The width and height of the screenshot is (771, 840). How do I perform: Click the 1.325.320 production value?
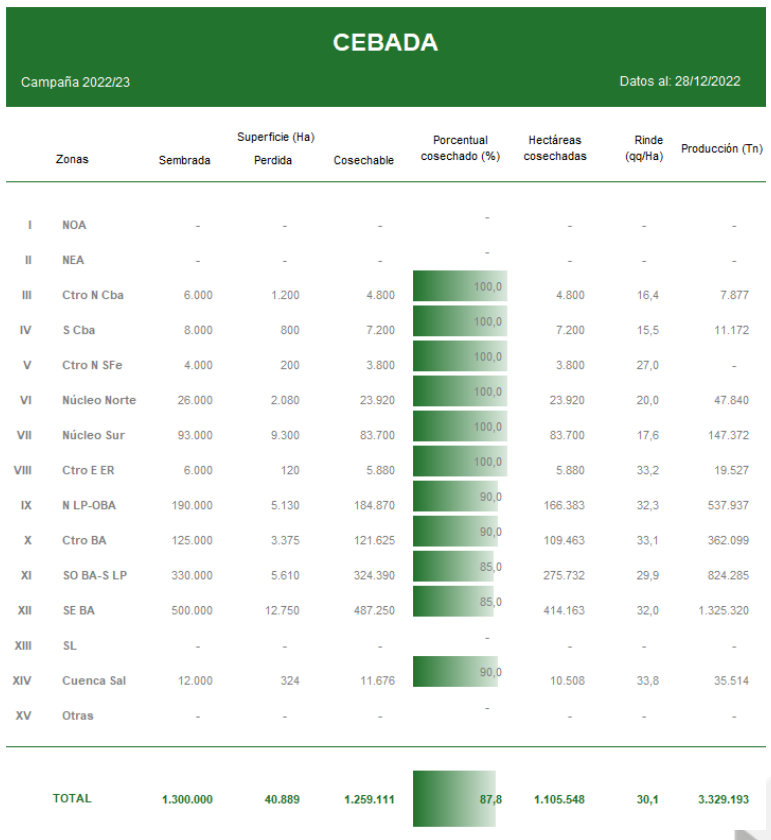pyautogui.click(x=723, y=610)
